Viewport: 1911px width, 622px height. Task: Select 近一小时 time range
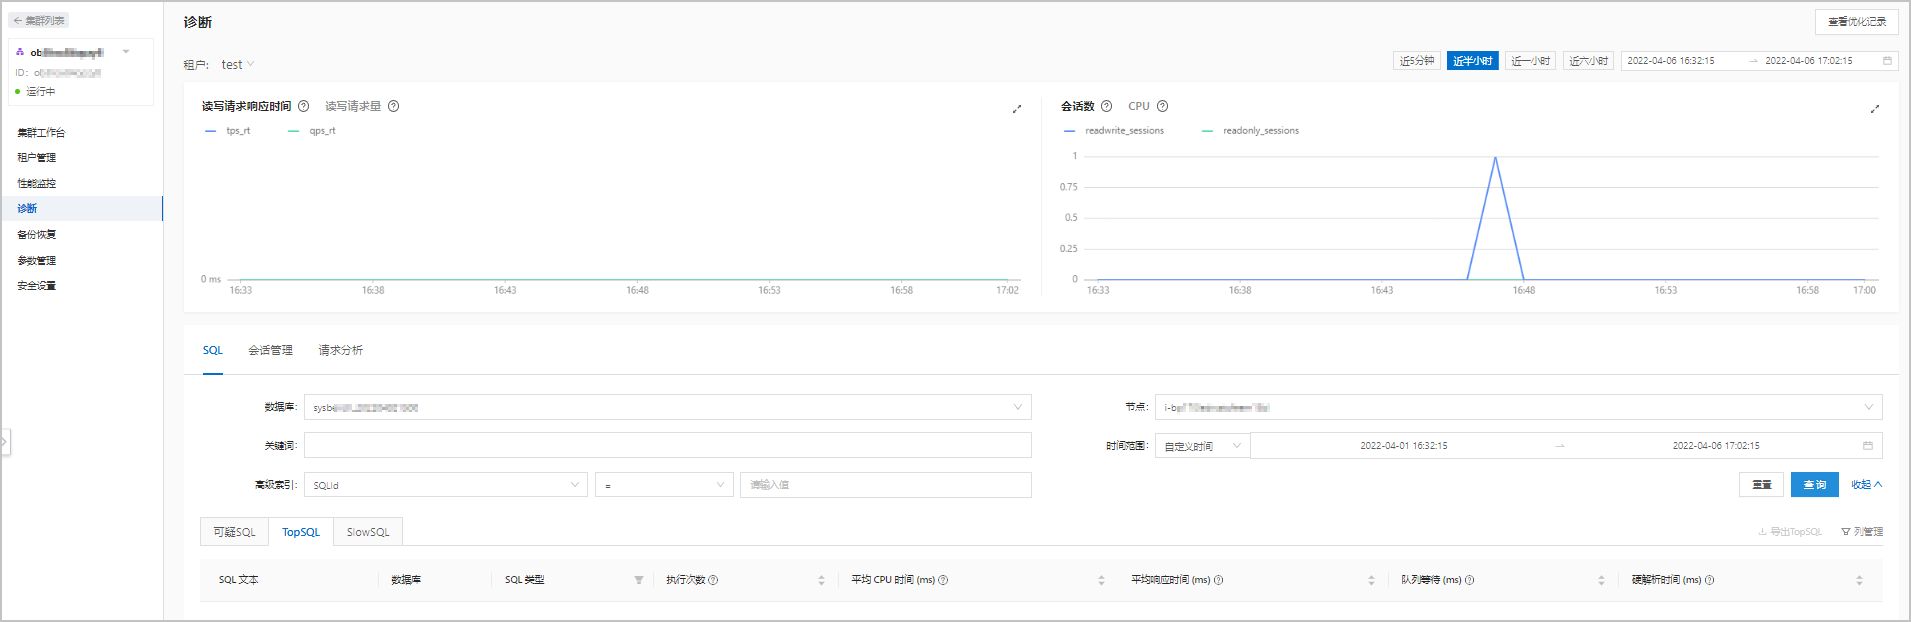click(x=1530, y=61)
